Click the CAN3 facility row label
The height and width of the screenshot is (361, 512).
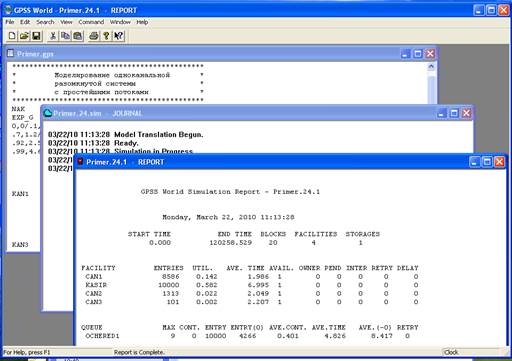click(94, 302)
